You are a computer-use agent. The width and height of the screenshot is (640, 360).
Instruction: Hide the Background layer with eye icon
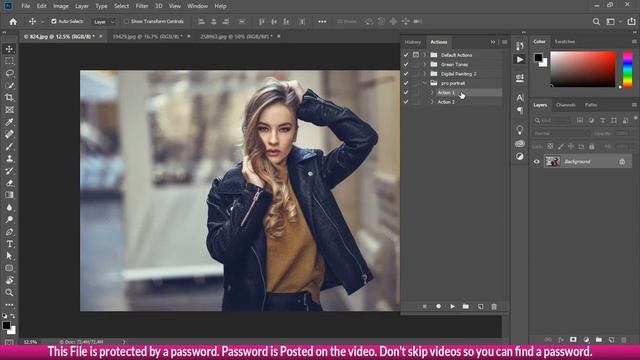click(x=536, y=162)
